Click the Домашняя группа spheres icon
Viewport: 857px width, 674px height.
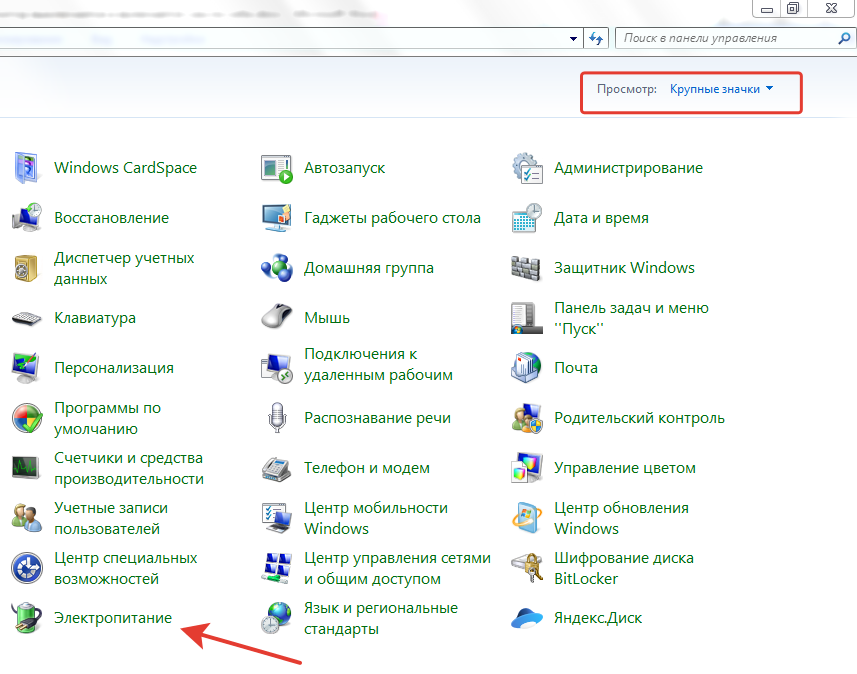(277, 268)
